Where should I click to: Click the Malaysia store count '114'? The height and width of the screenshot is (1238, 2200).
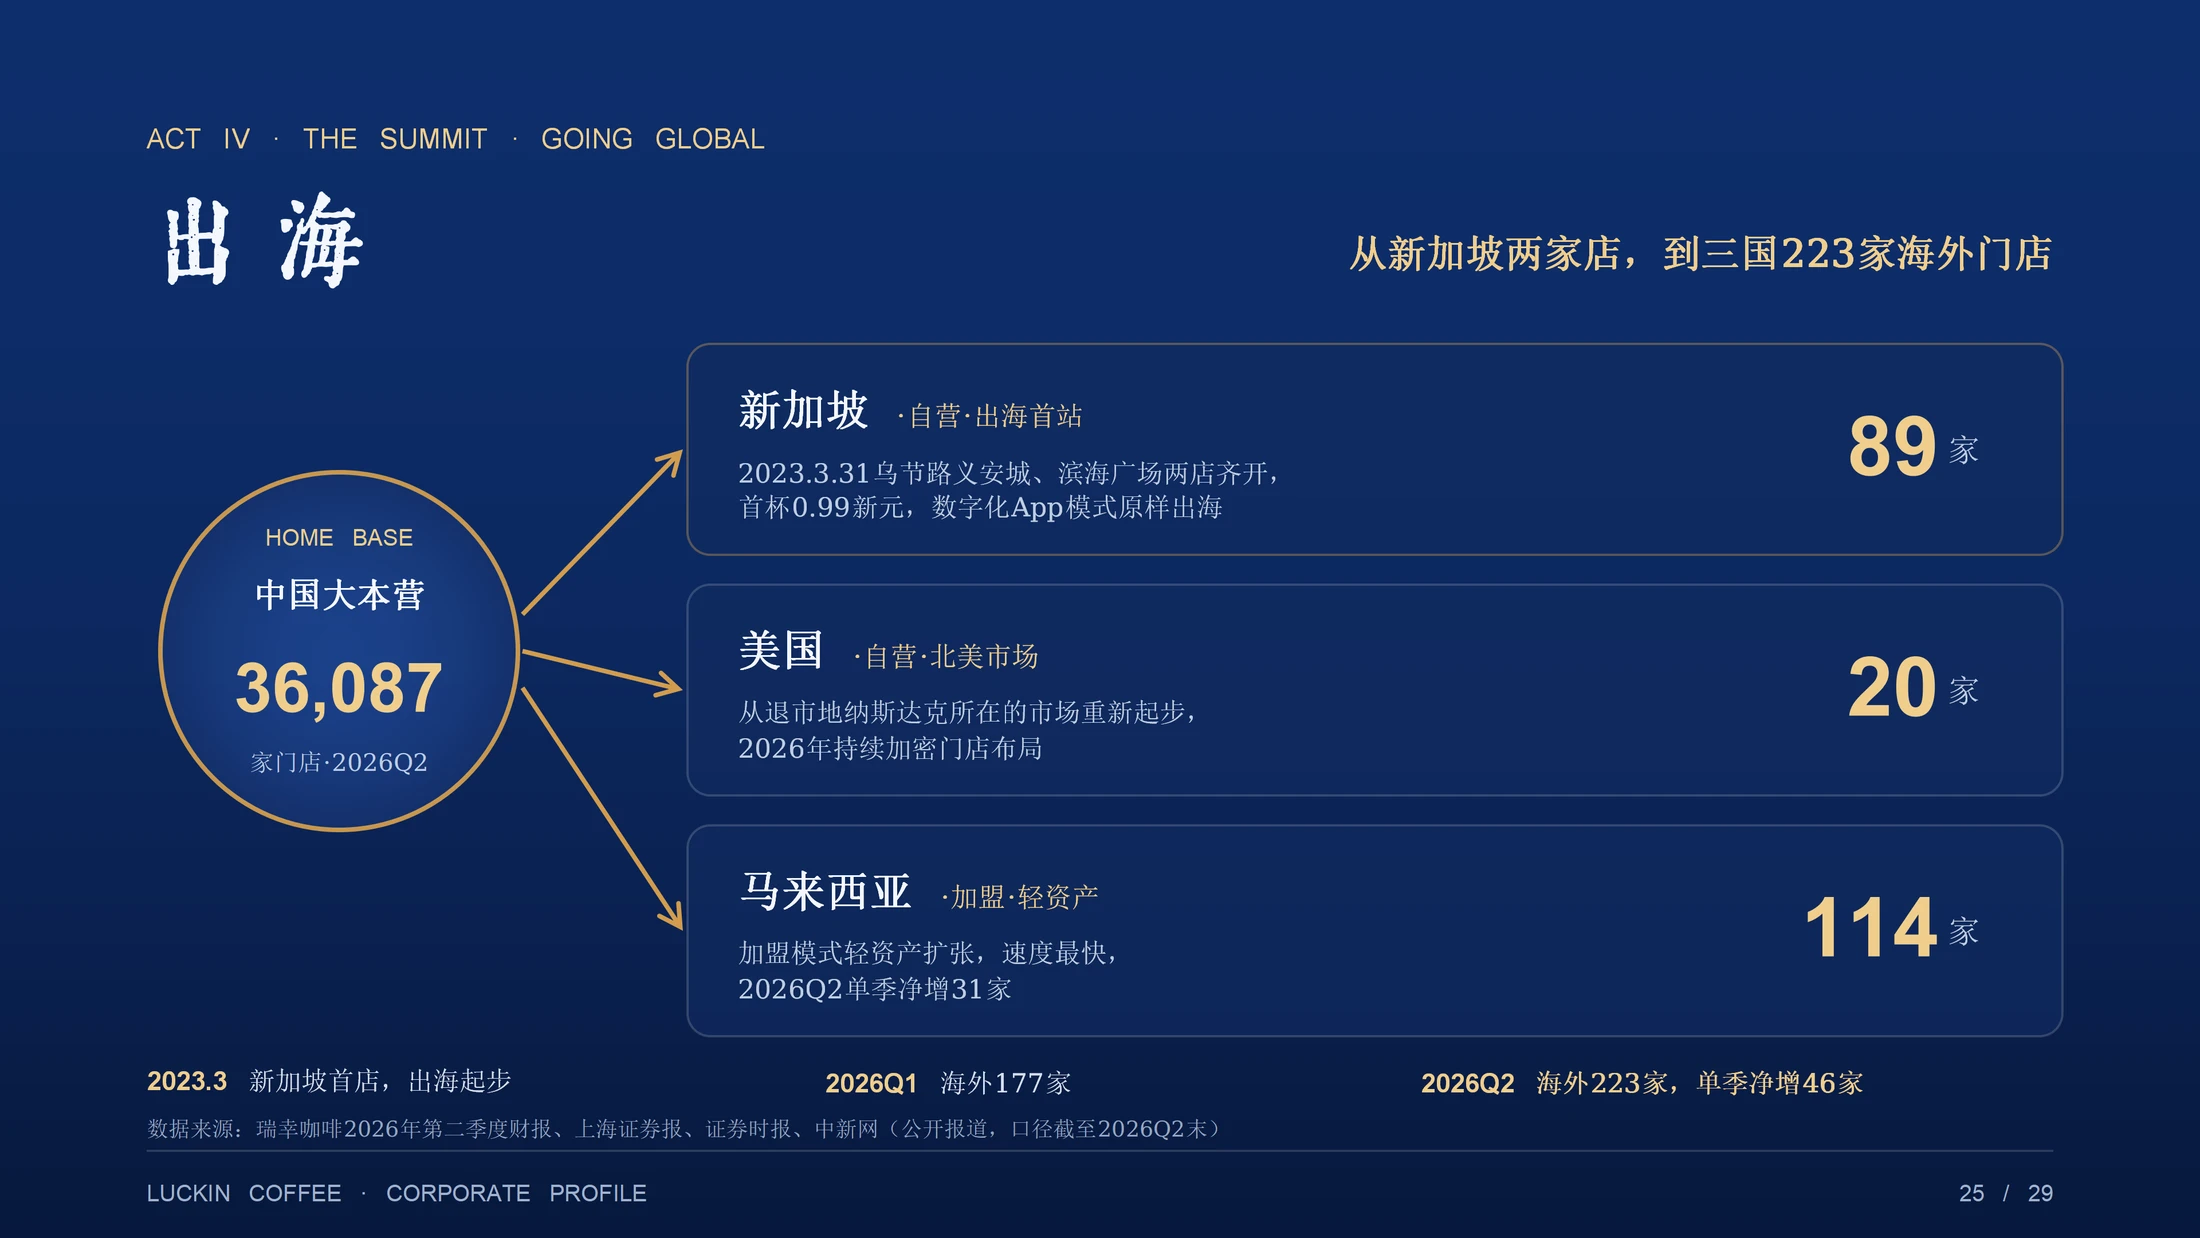point(1870,928)
